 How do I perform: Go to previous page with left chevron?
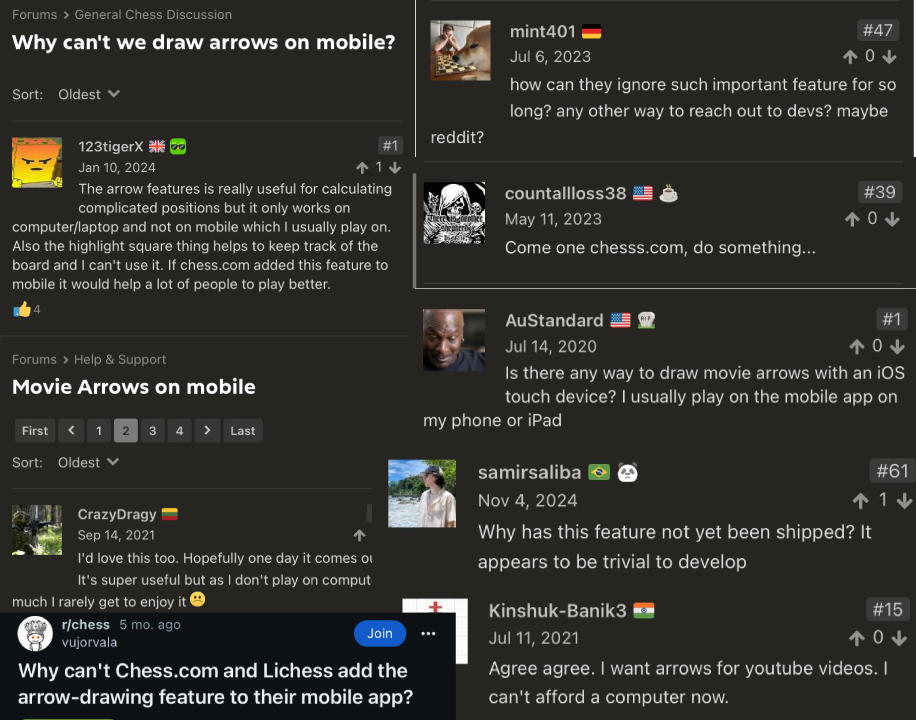click(x=71, y=431)
